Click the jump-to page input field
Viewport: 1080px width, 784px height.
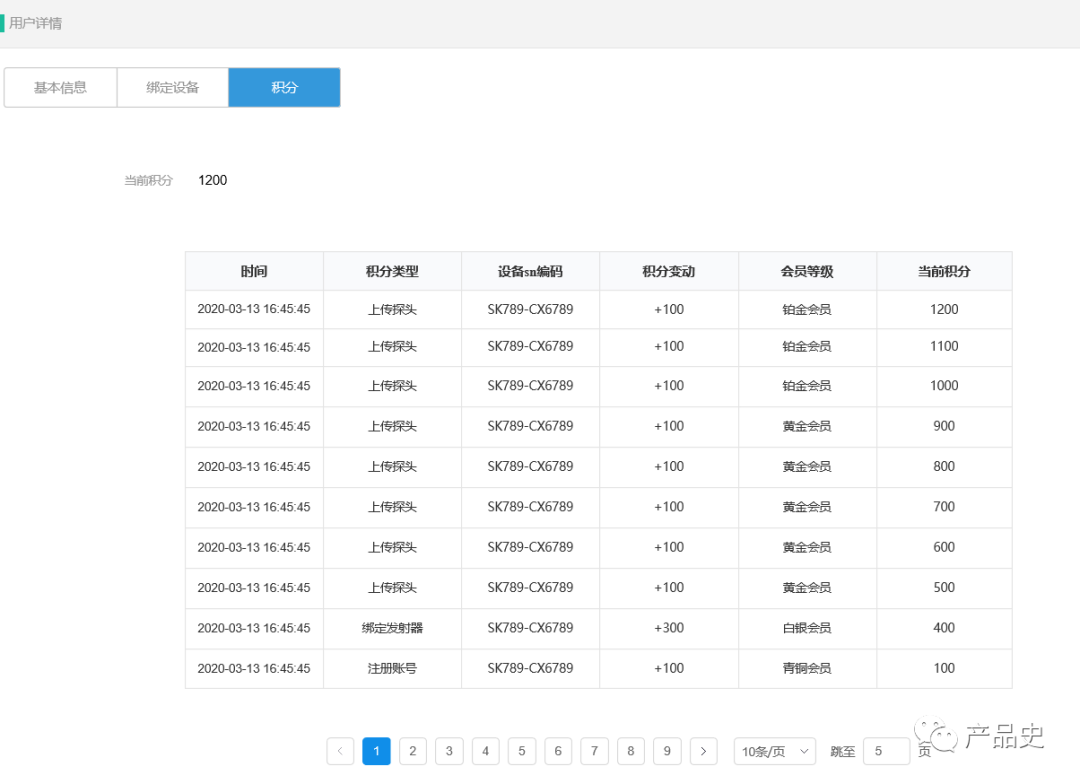coord(885,751)
